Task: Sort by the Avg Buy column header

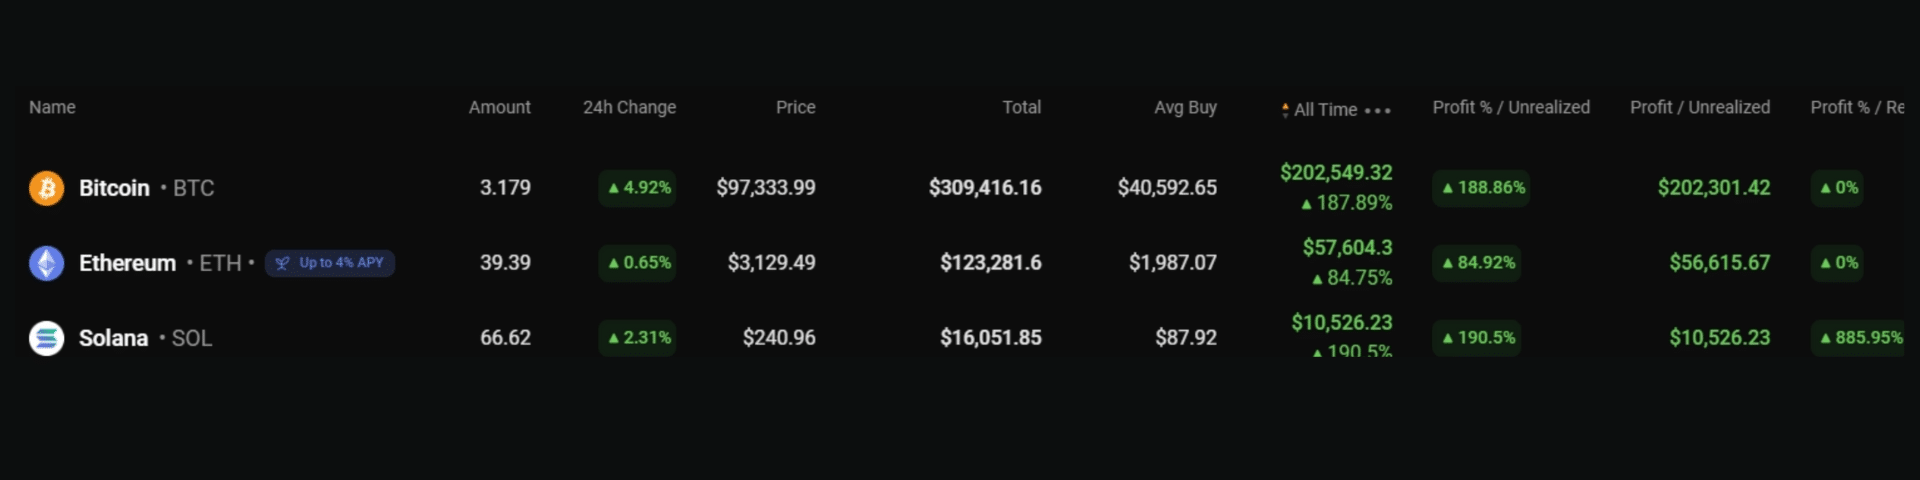Action: pos(1185,107)
